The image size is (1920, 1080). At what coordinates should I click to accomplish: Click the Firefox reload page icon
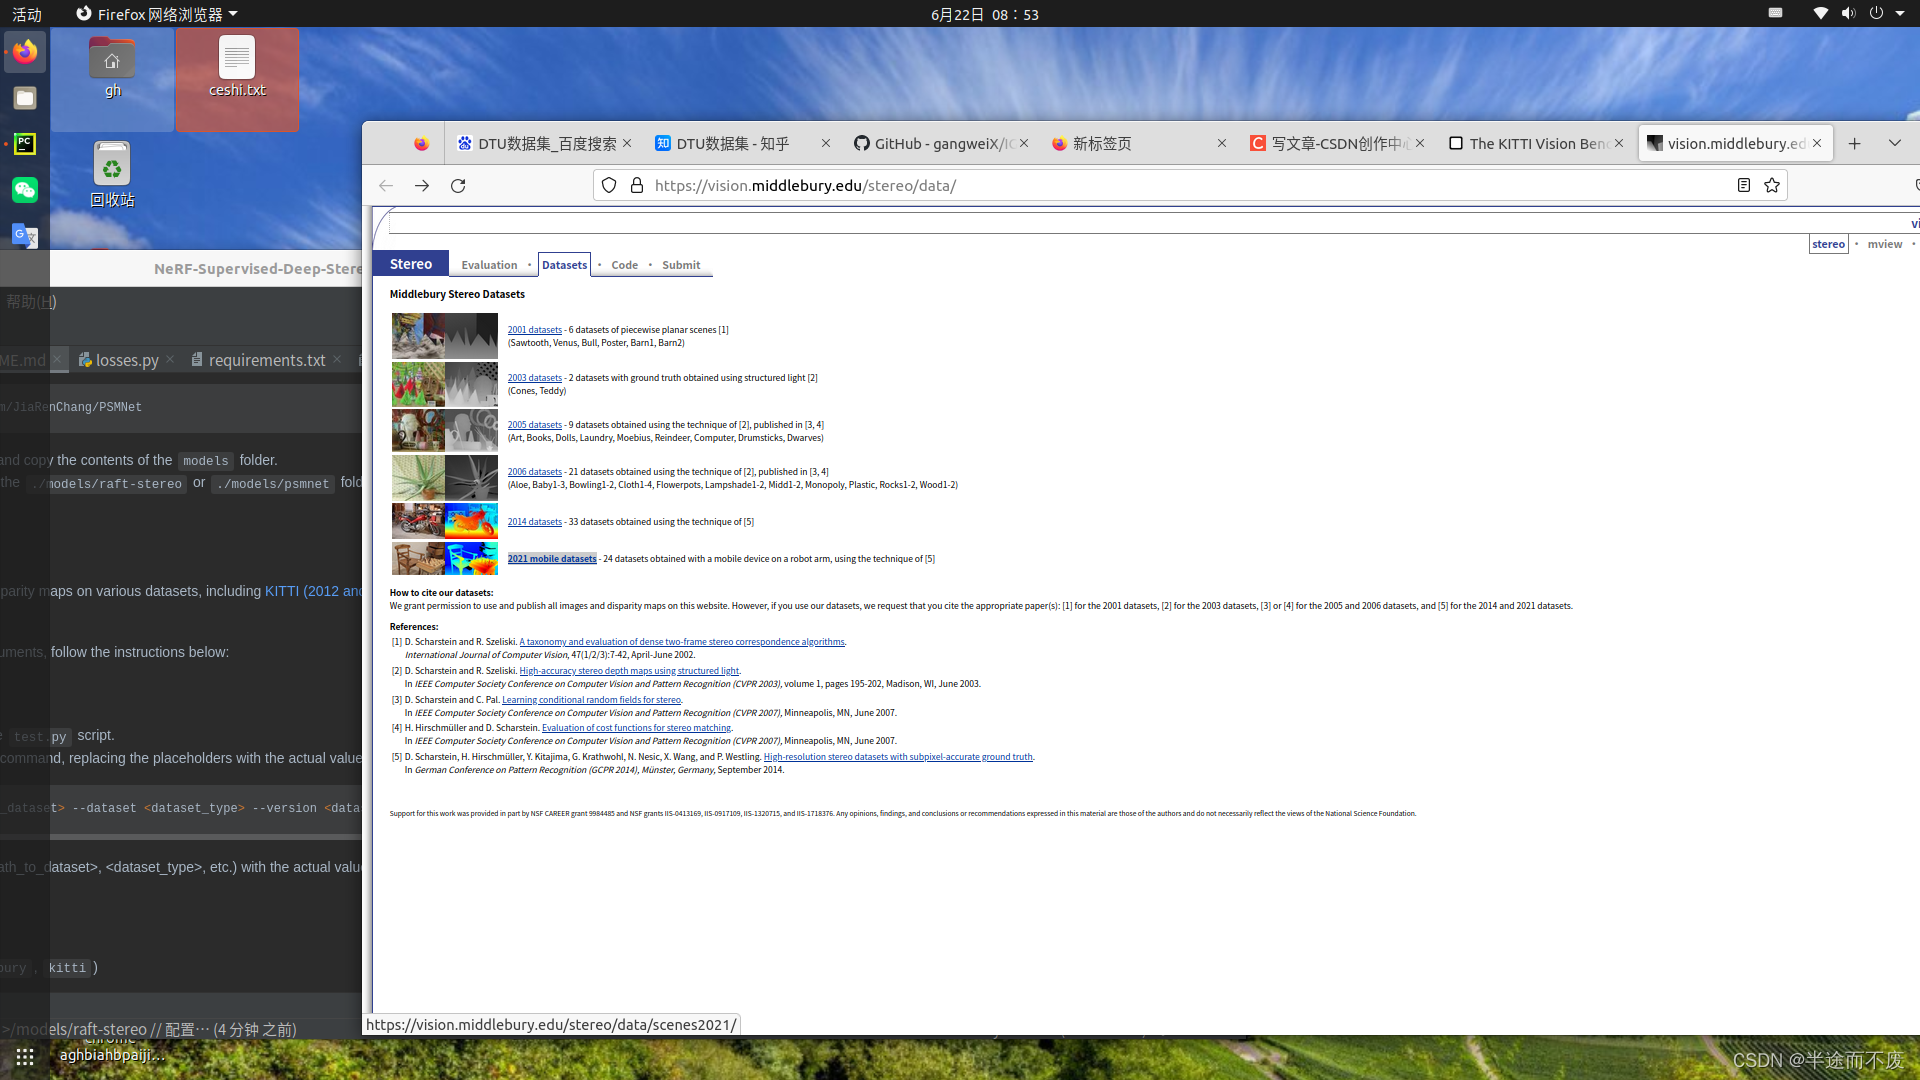458,186
